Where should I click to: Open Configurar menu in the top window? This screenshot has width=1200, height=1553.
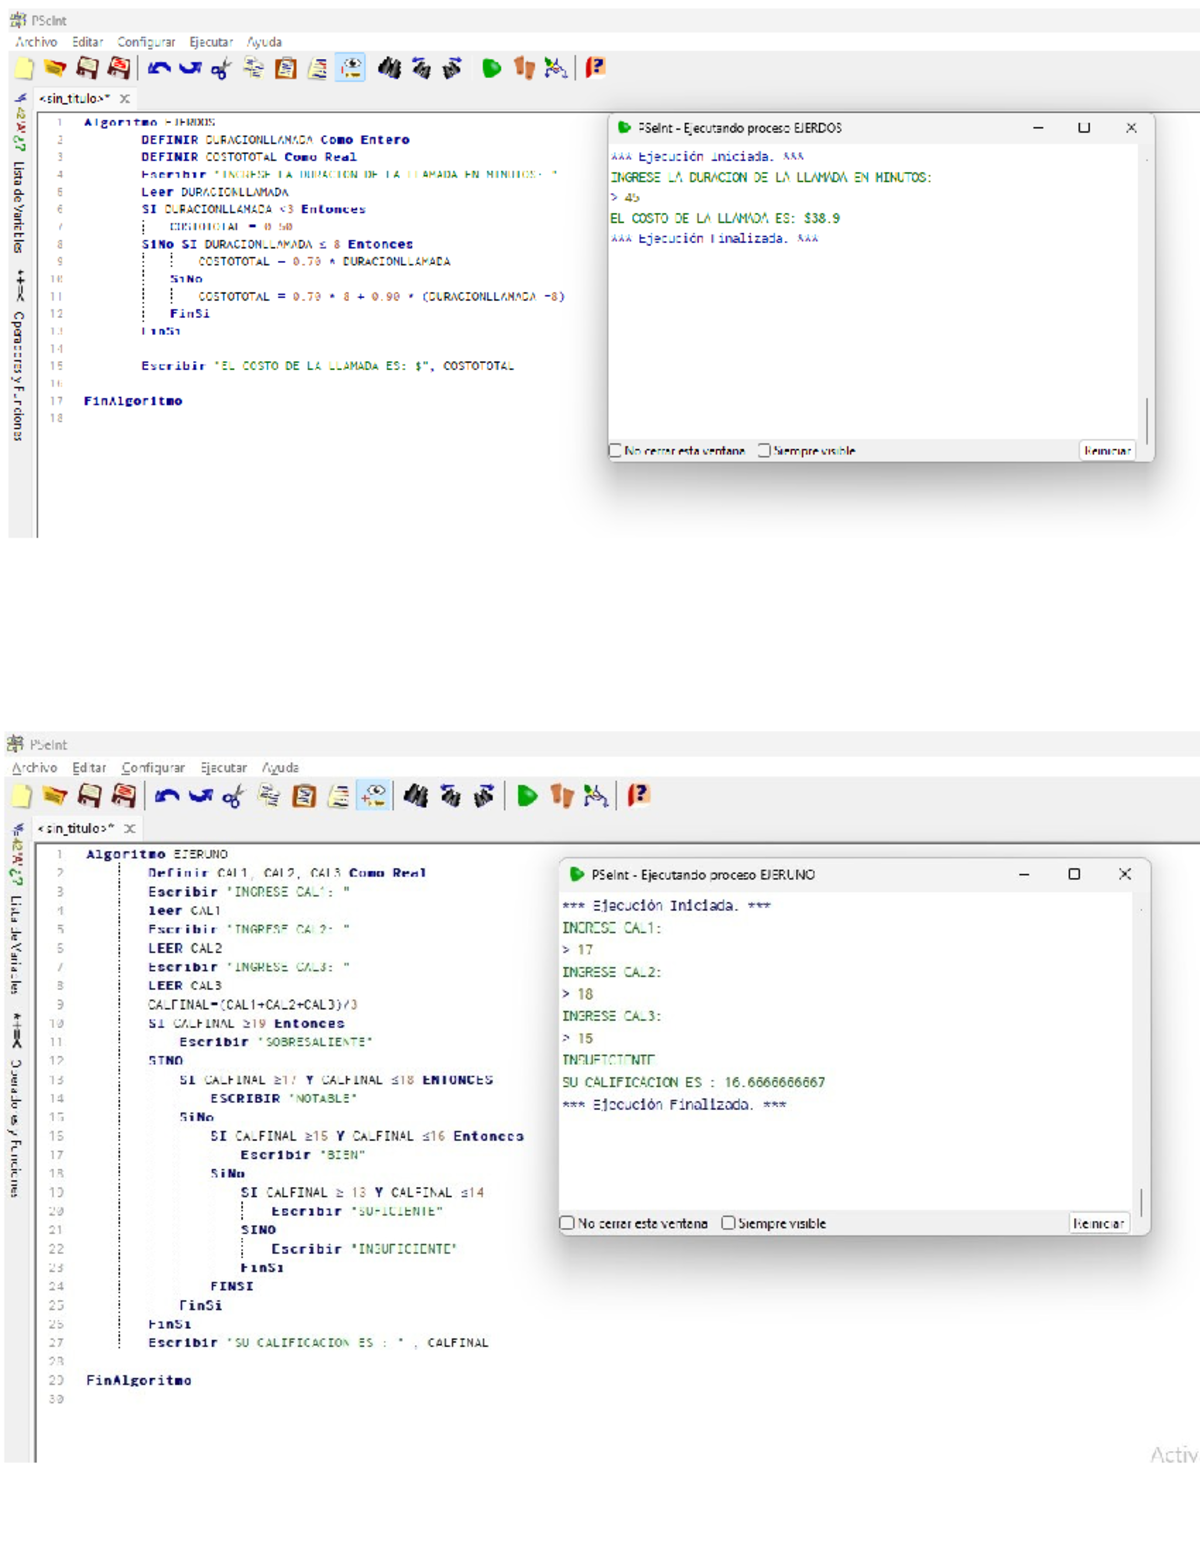click(x=146, y=42)
